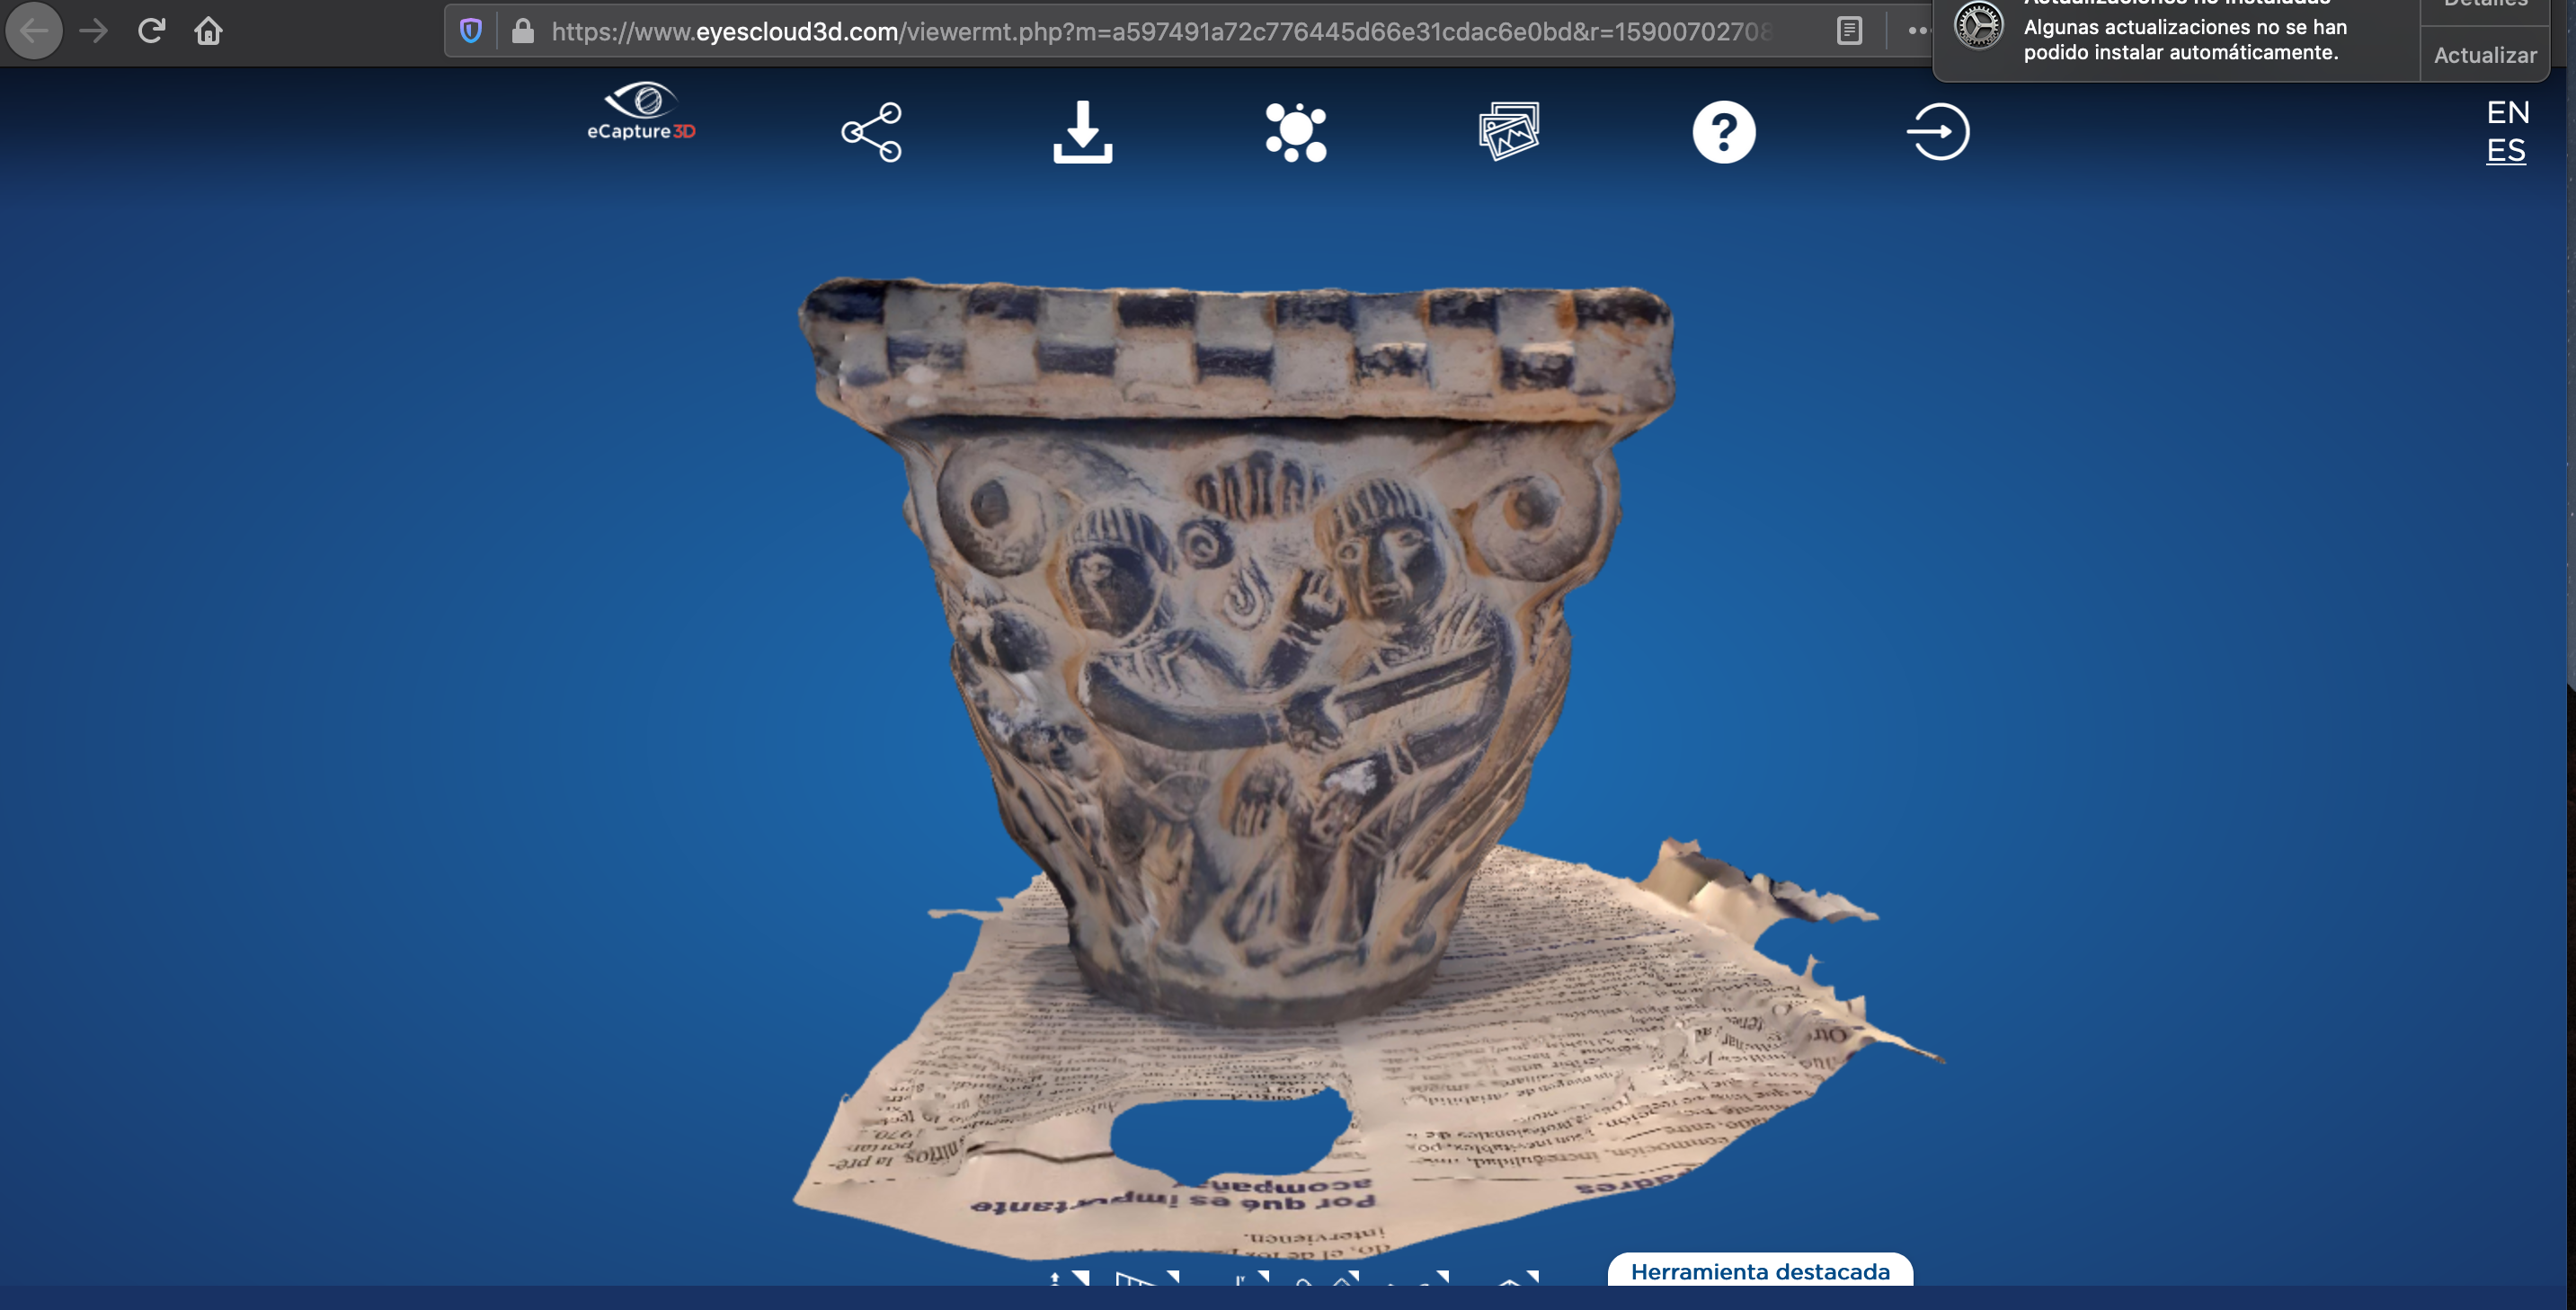Image resolution: width=2576 pixels, height=1310 pixels.
Task: Go to the browser home page
Action: point(208,31)
